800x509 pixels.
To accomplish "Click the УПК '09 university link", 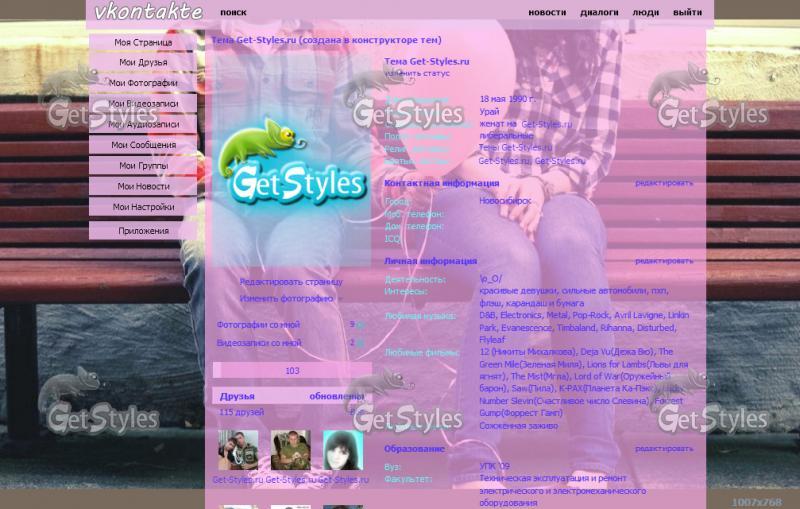I will click(x=494, y=466).
